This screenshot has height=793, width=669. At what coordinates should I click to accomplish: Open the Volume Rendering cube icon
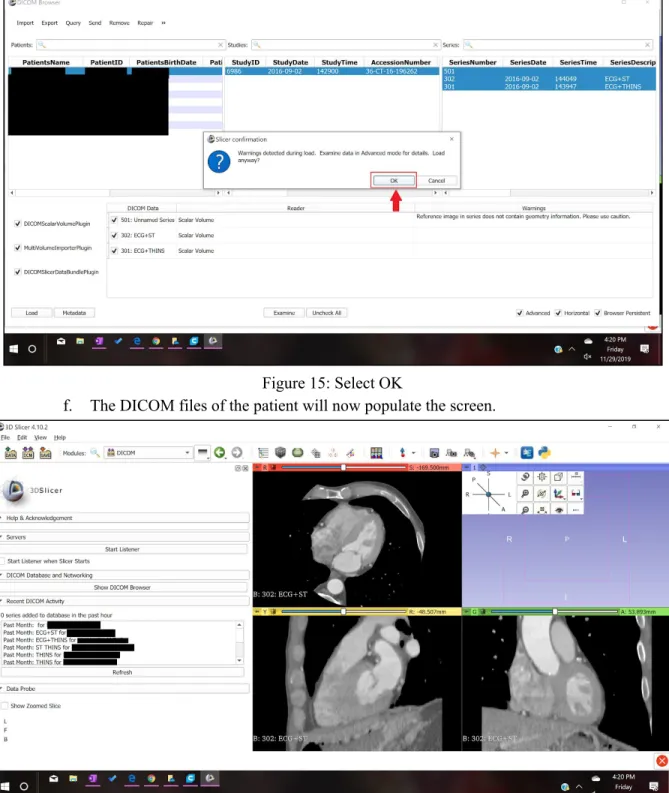280,453
